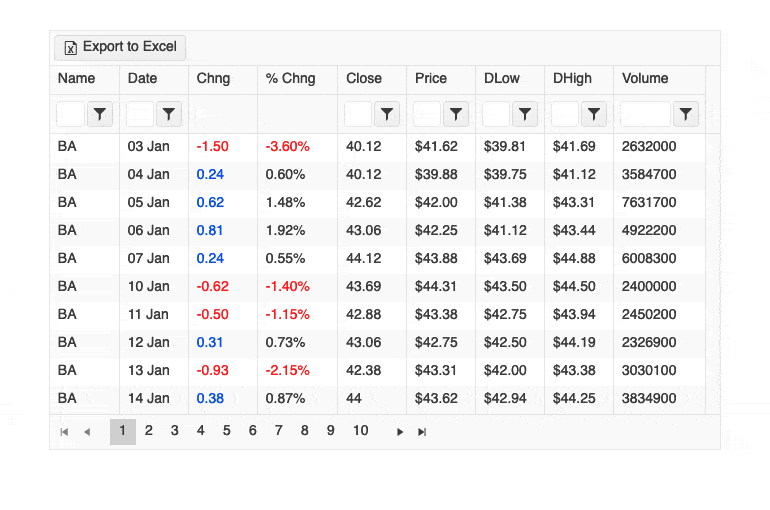Go to the next page arrow
The width and height of the screenshot is (770, 510).
[x=400, y=432]
